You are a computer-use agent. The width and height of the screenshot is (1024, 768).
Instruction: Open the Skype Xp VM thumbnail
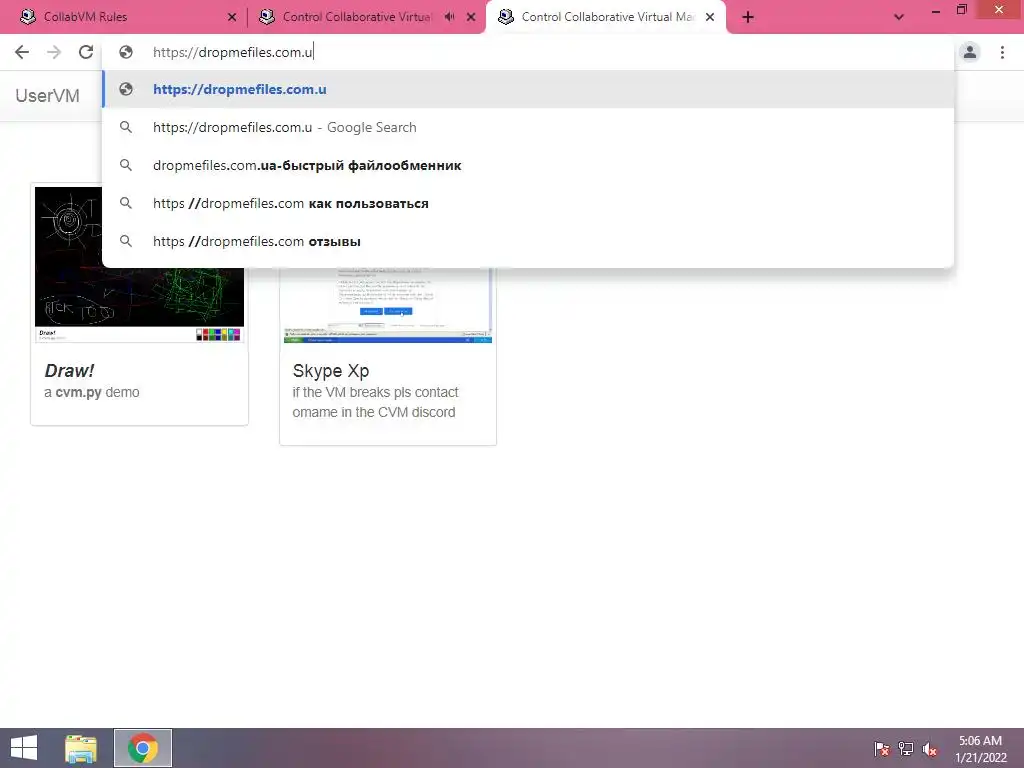click(387, 305)
